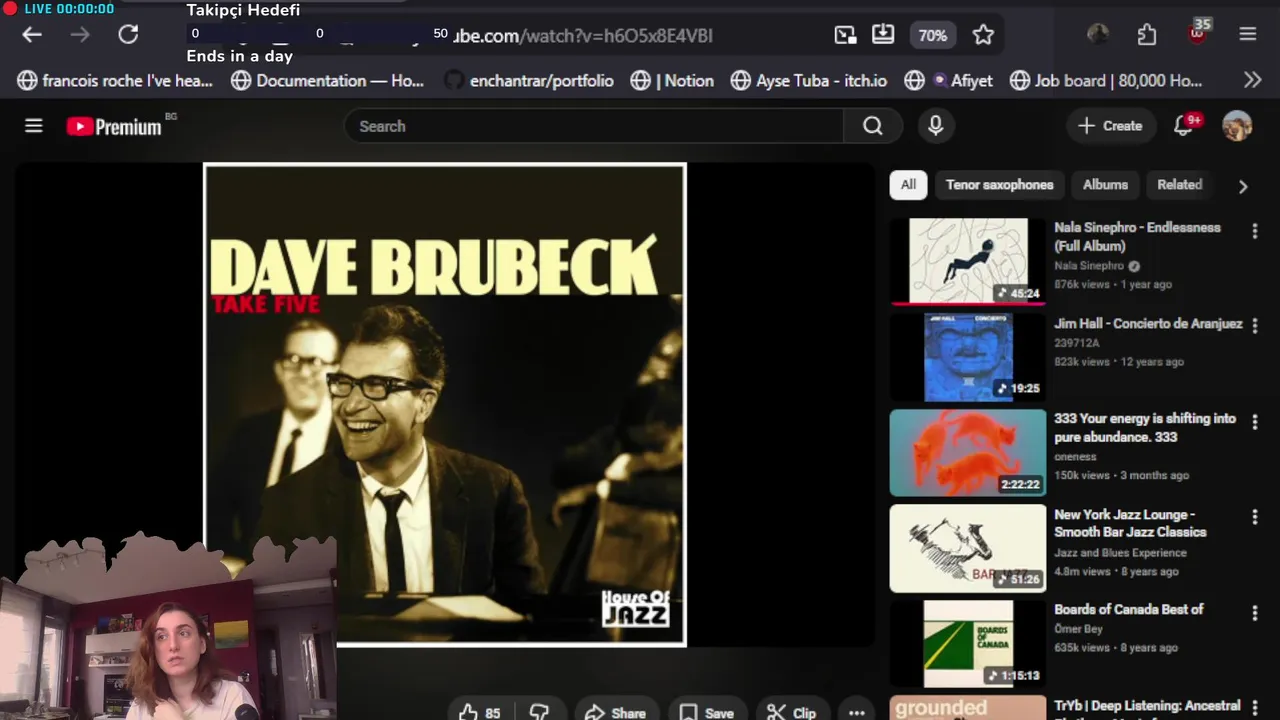The height and width of the screenshot is (720, 1280).
Task: Open Nala Sinephro Endlessness thumbnail
Action: [x=968, y=261]
